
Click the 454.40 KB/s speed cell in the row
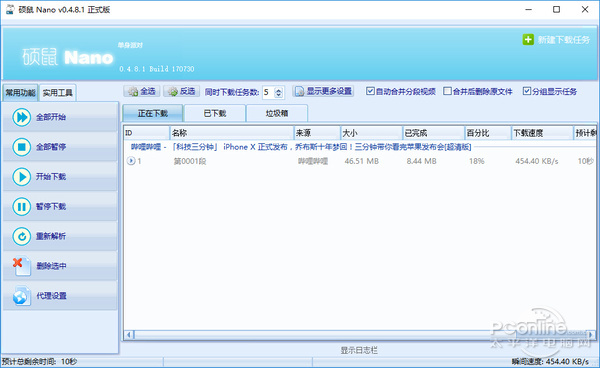[536, 161]
